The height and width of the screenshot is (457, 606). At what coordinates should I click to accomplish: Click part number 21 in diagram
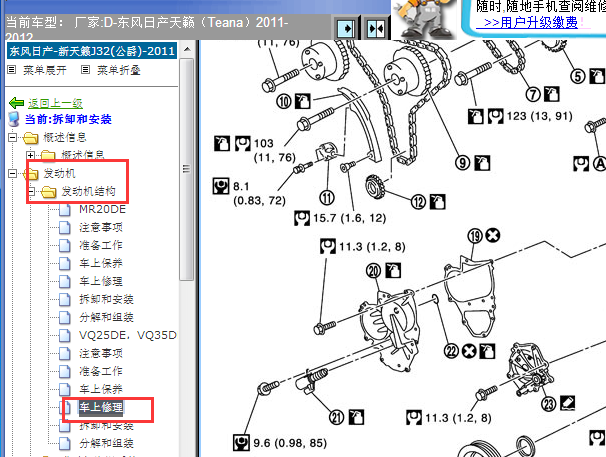click(x=337, y=417)
